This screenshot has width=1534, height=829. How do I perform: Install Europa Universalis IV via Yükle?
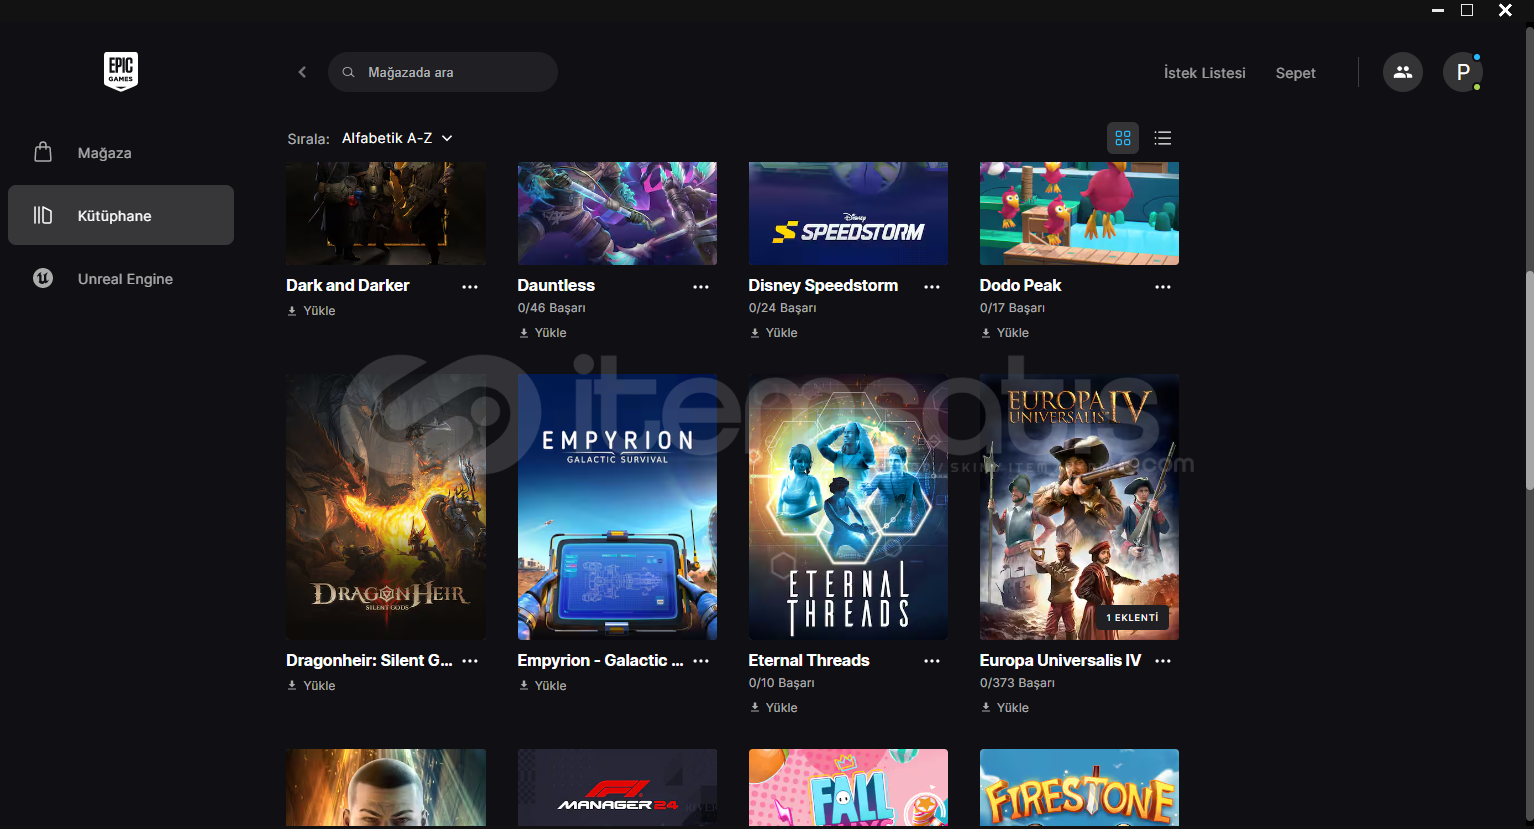1005,708
